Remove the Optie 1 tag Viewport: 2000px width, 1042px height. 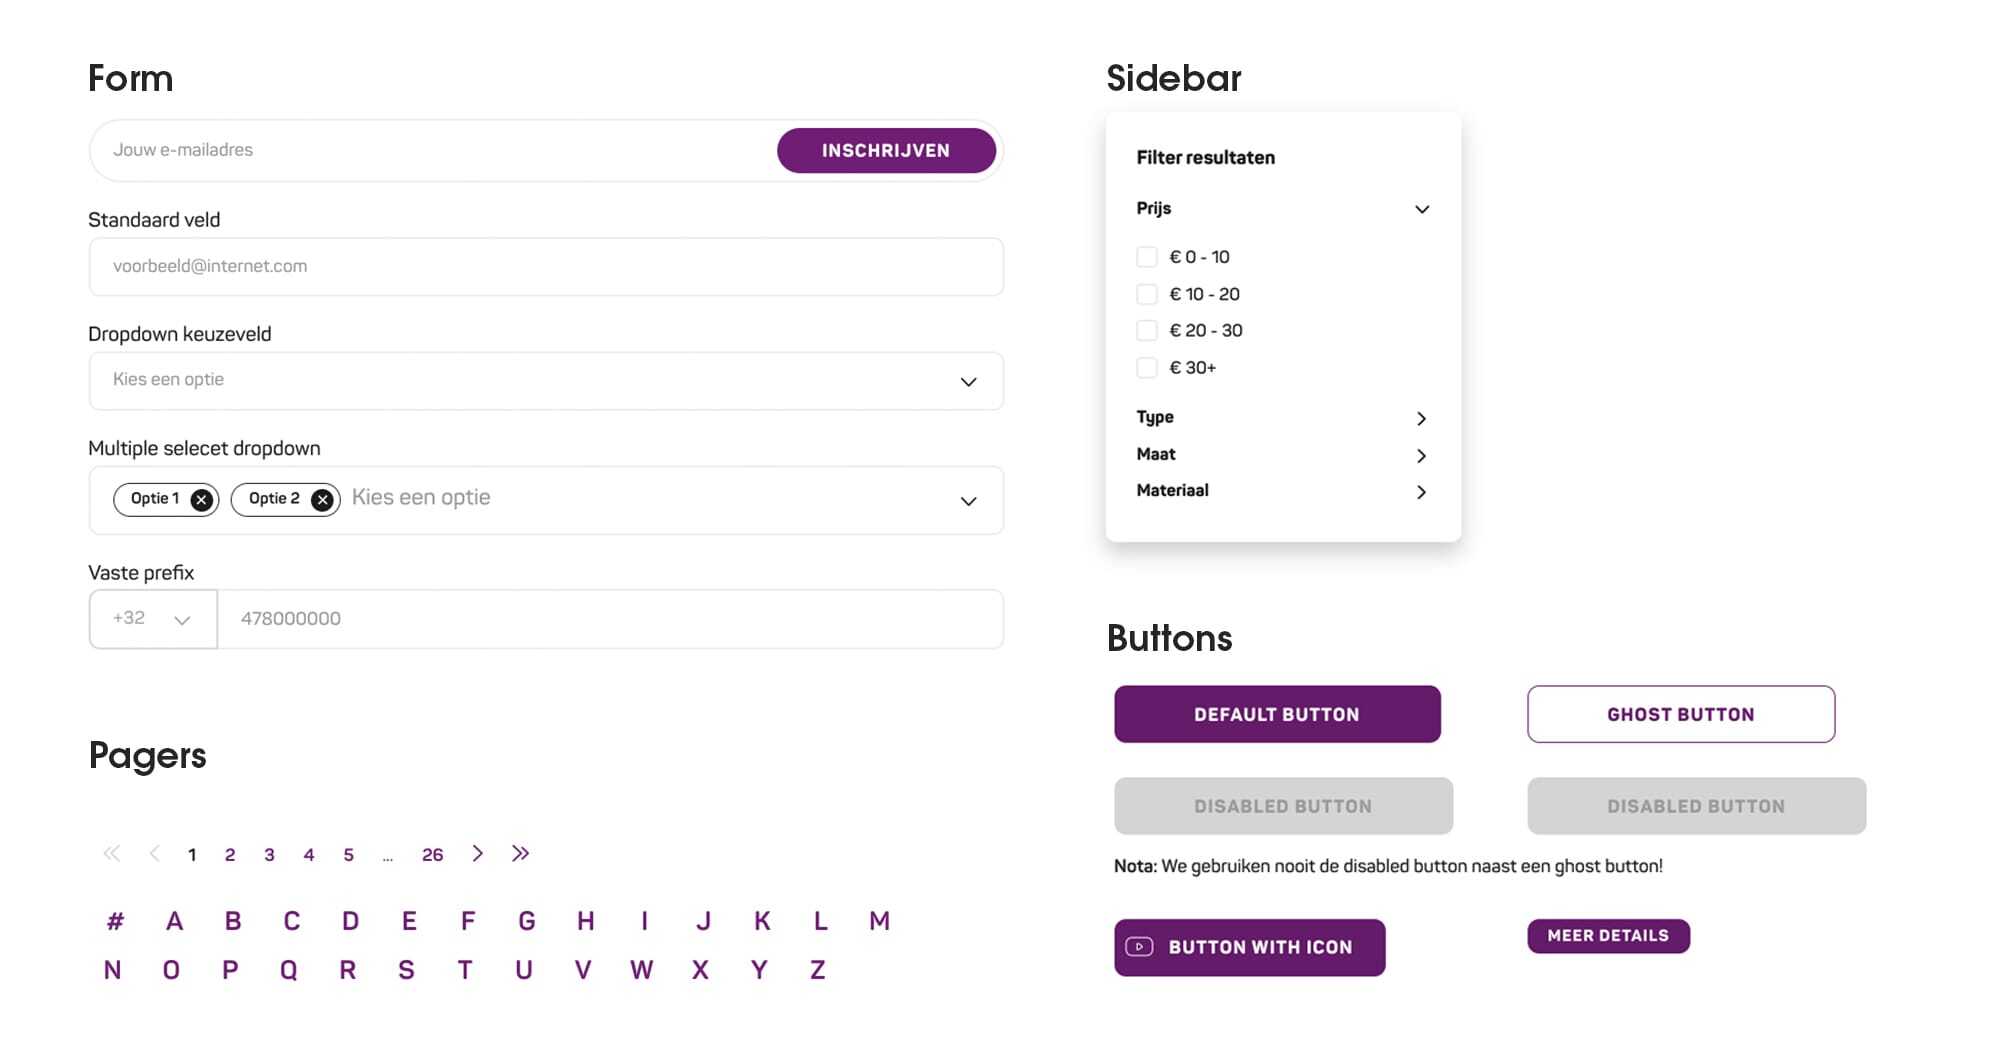(x=202, y=500)
